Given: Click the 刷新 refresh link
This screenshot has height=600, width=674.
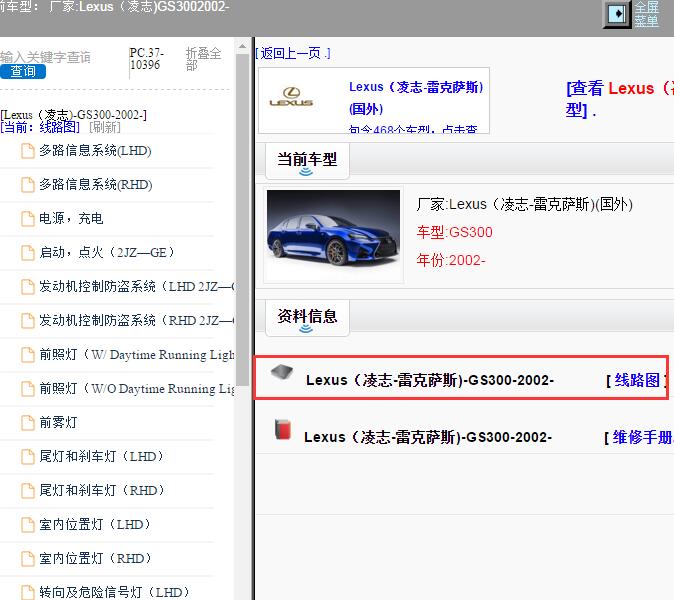Looking at the screenshot, I should point(105,127).
